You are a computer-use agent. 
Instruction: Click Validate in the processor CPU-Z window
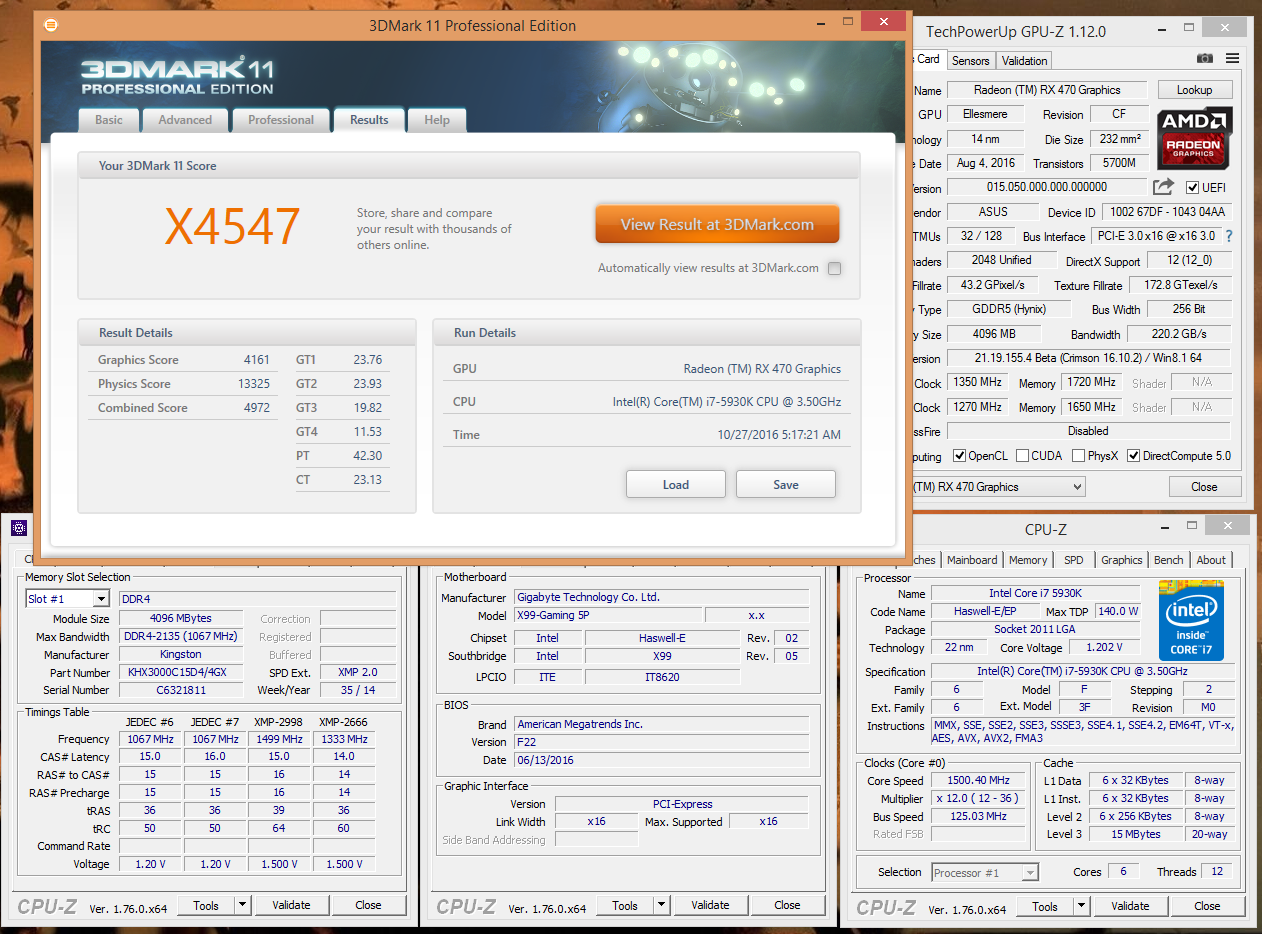[1130, 906]
